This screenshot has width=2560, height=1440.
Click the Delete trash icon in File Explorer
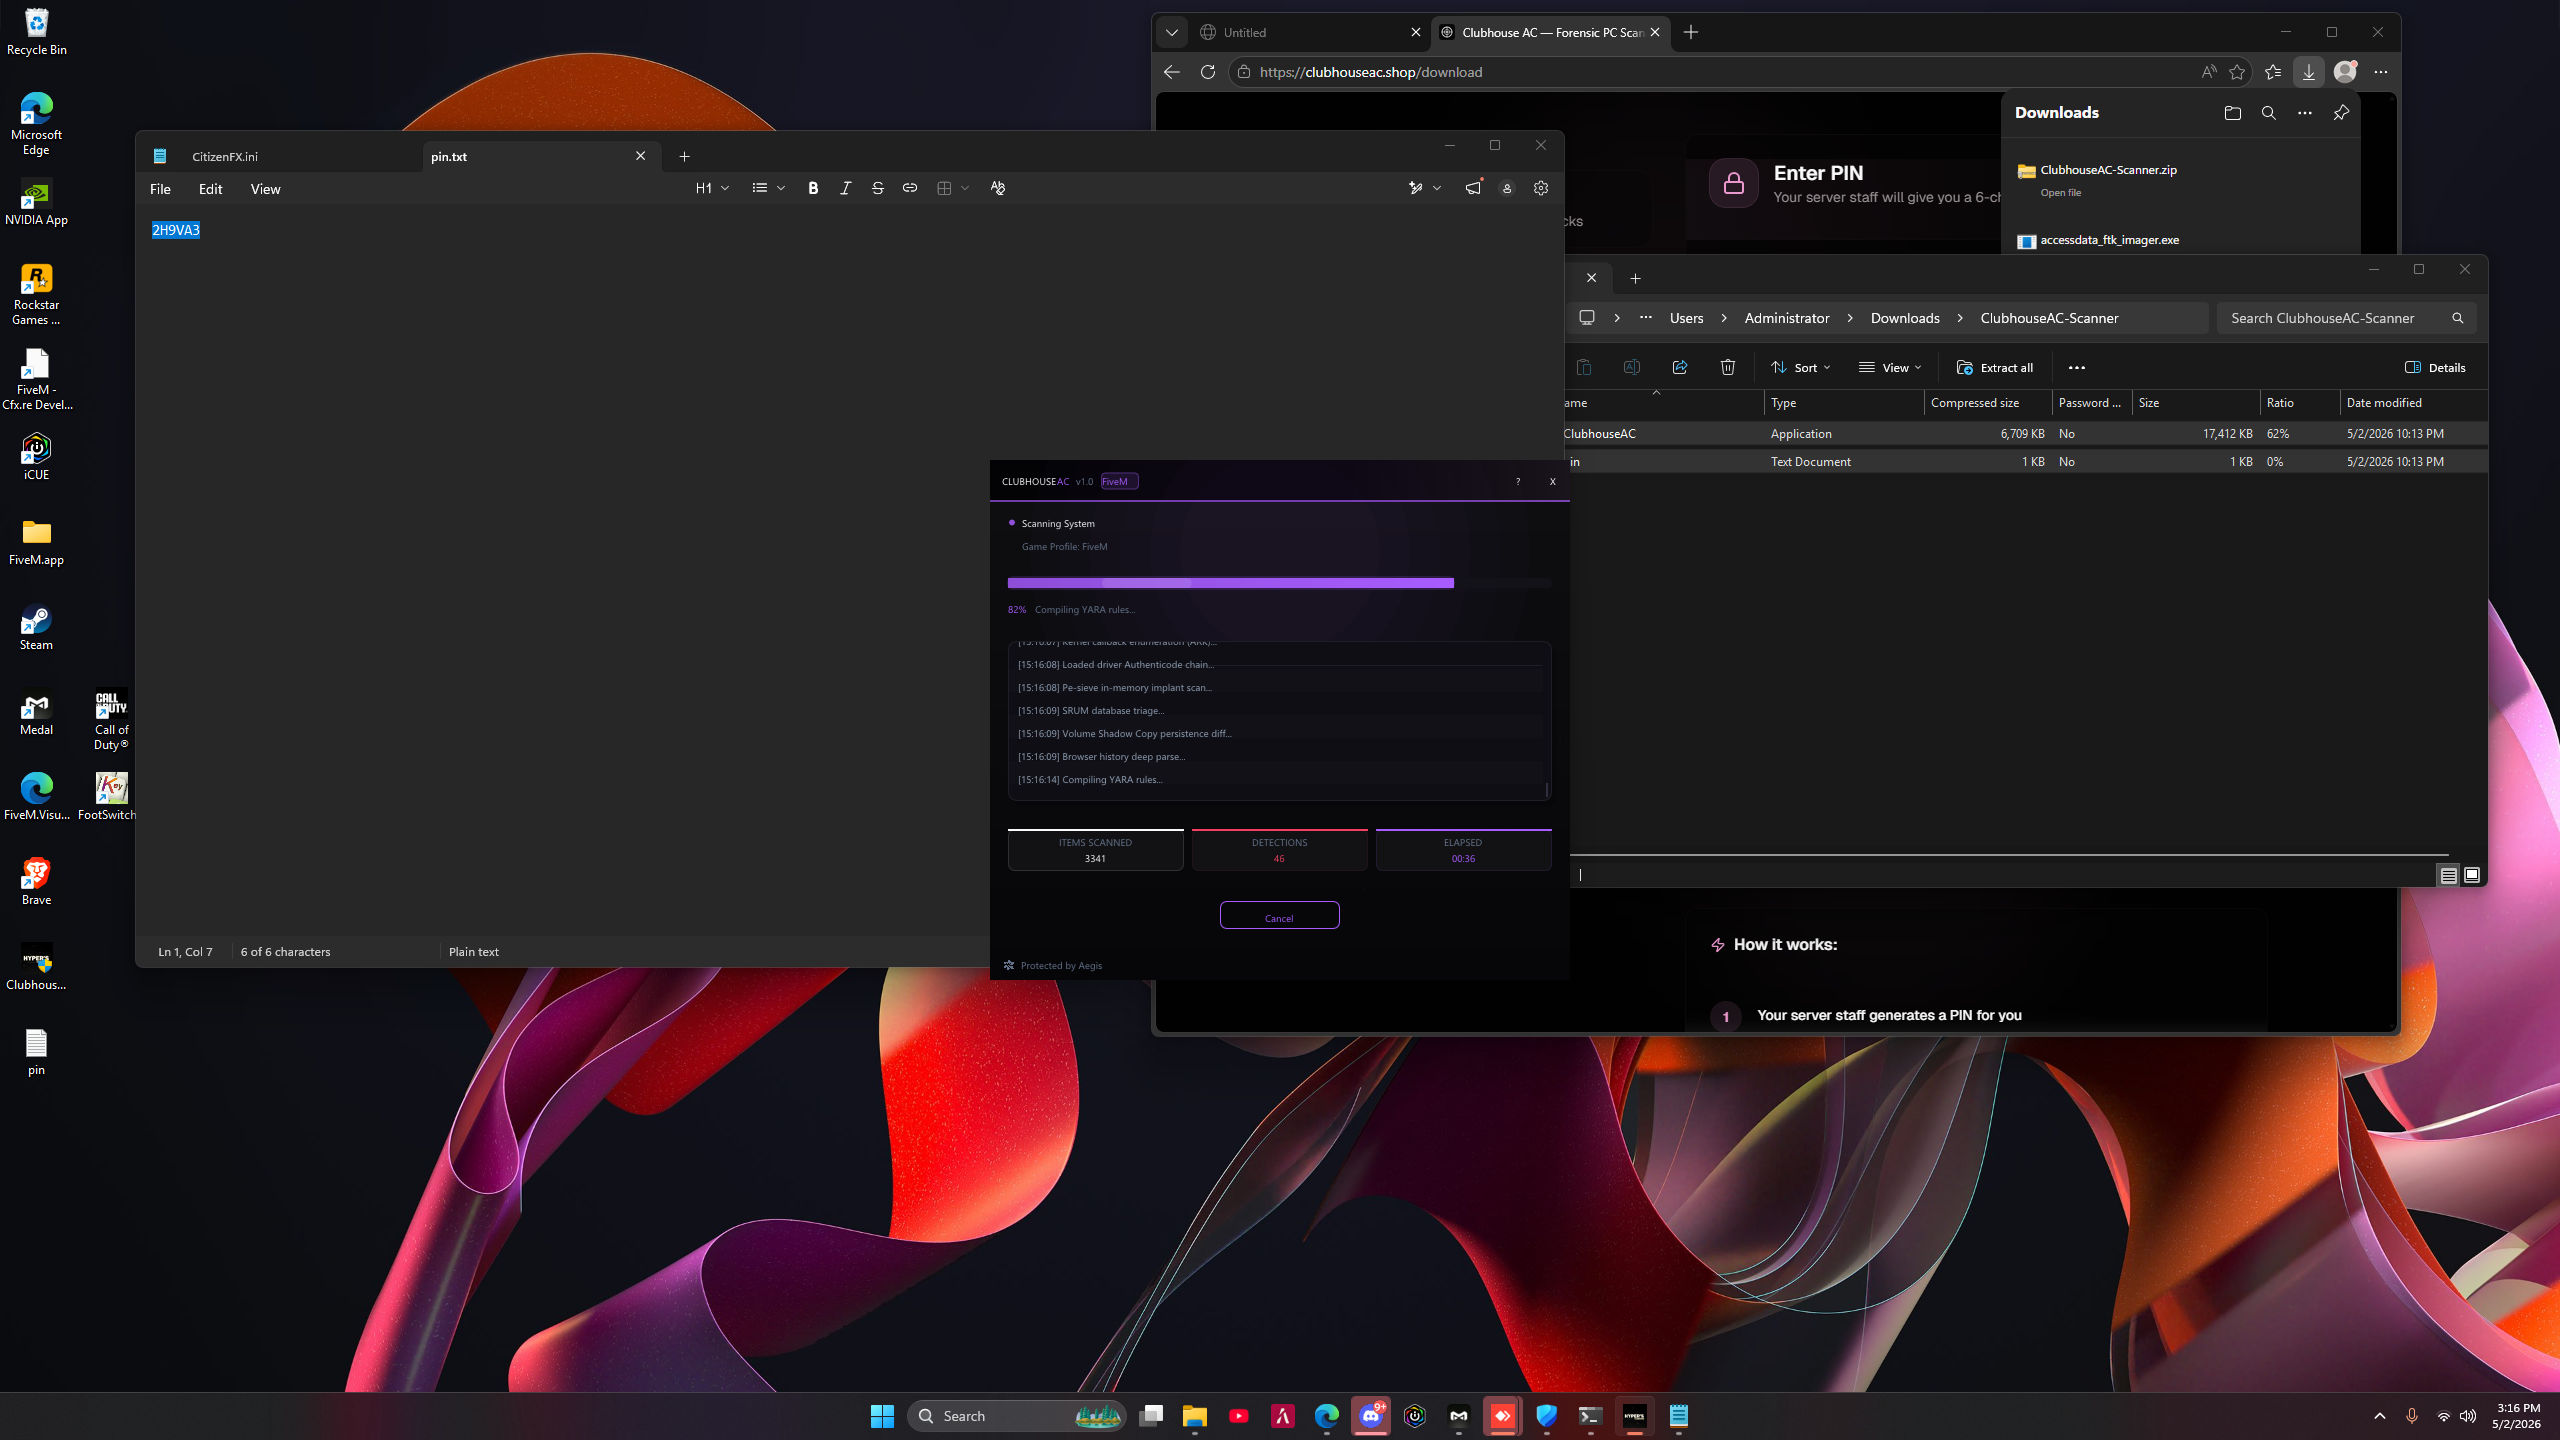1728,367
